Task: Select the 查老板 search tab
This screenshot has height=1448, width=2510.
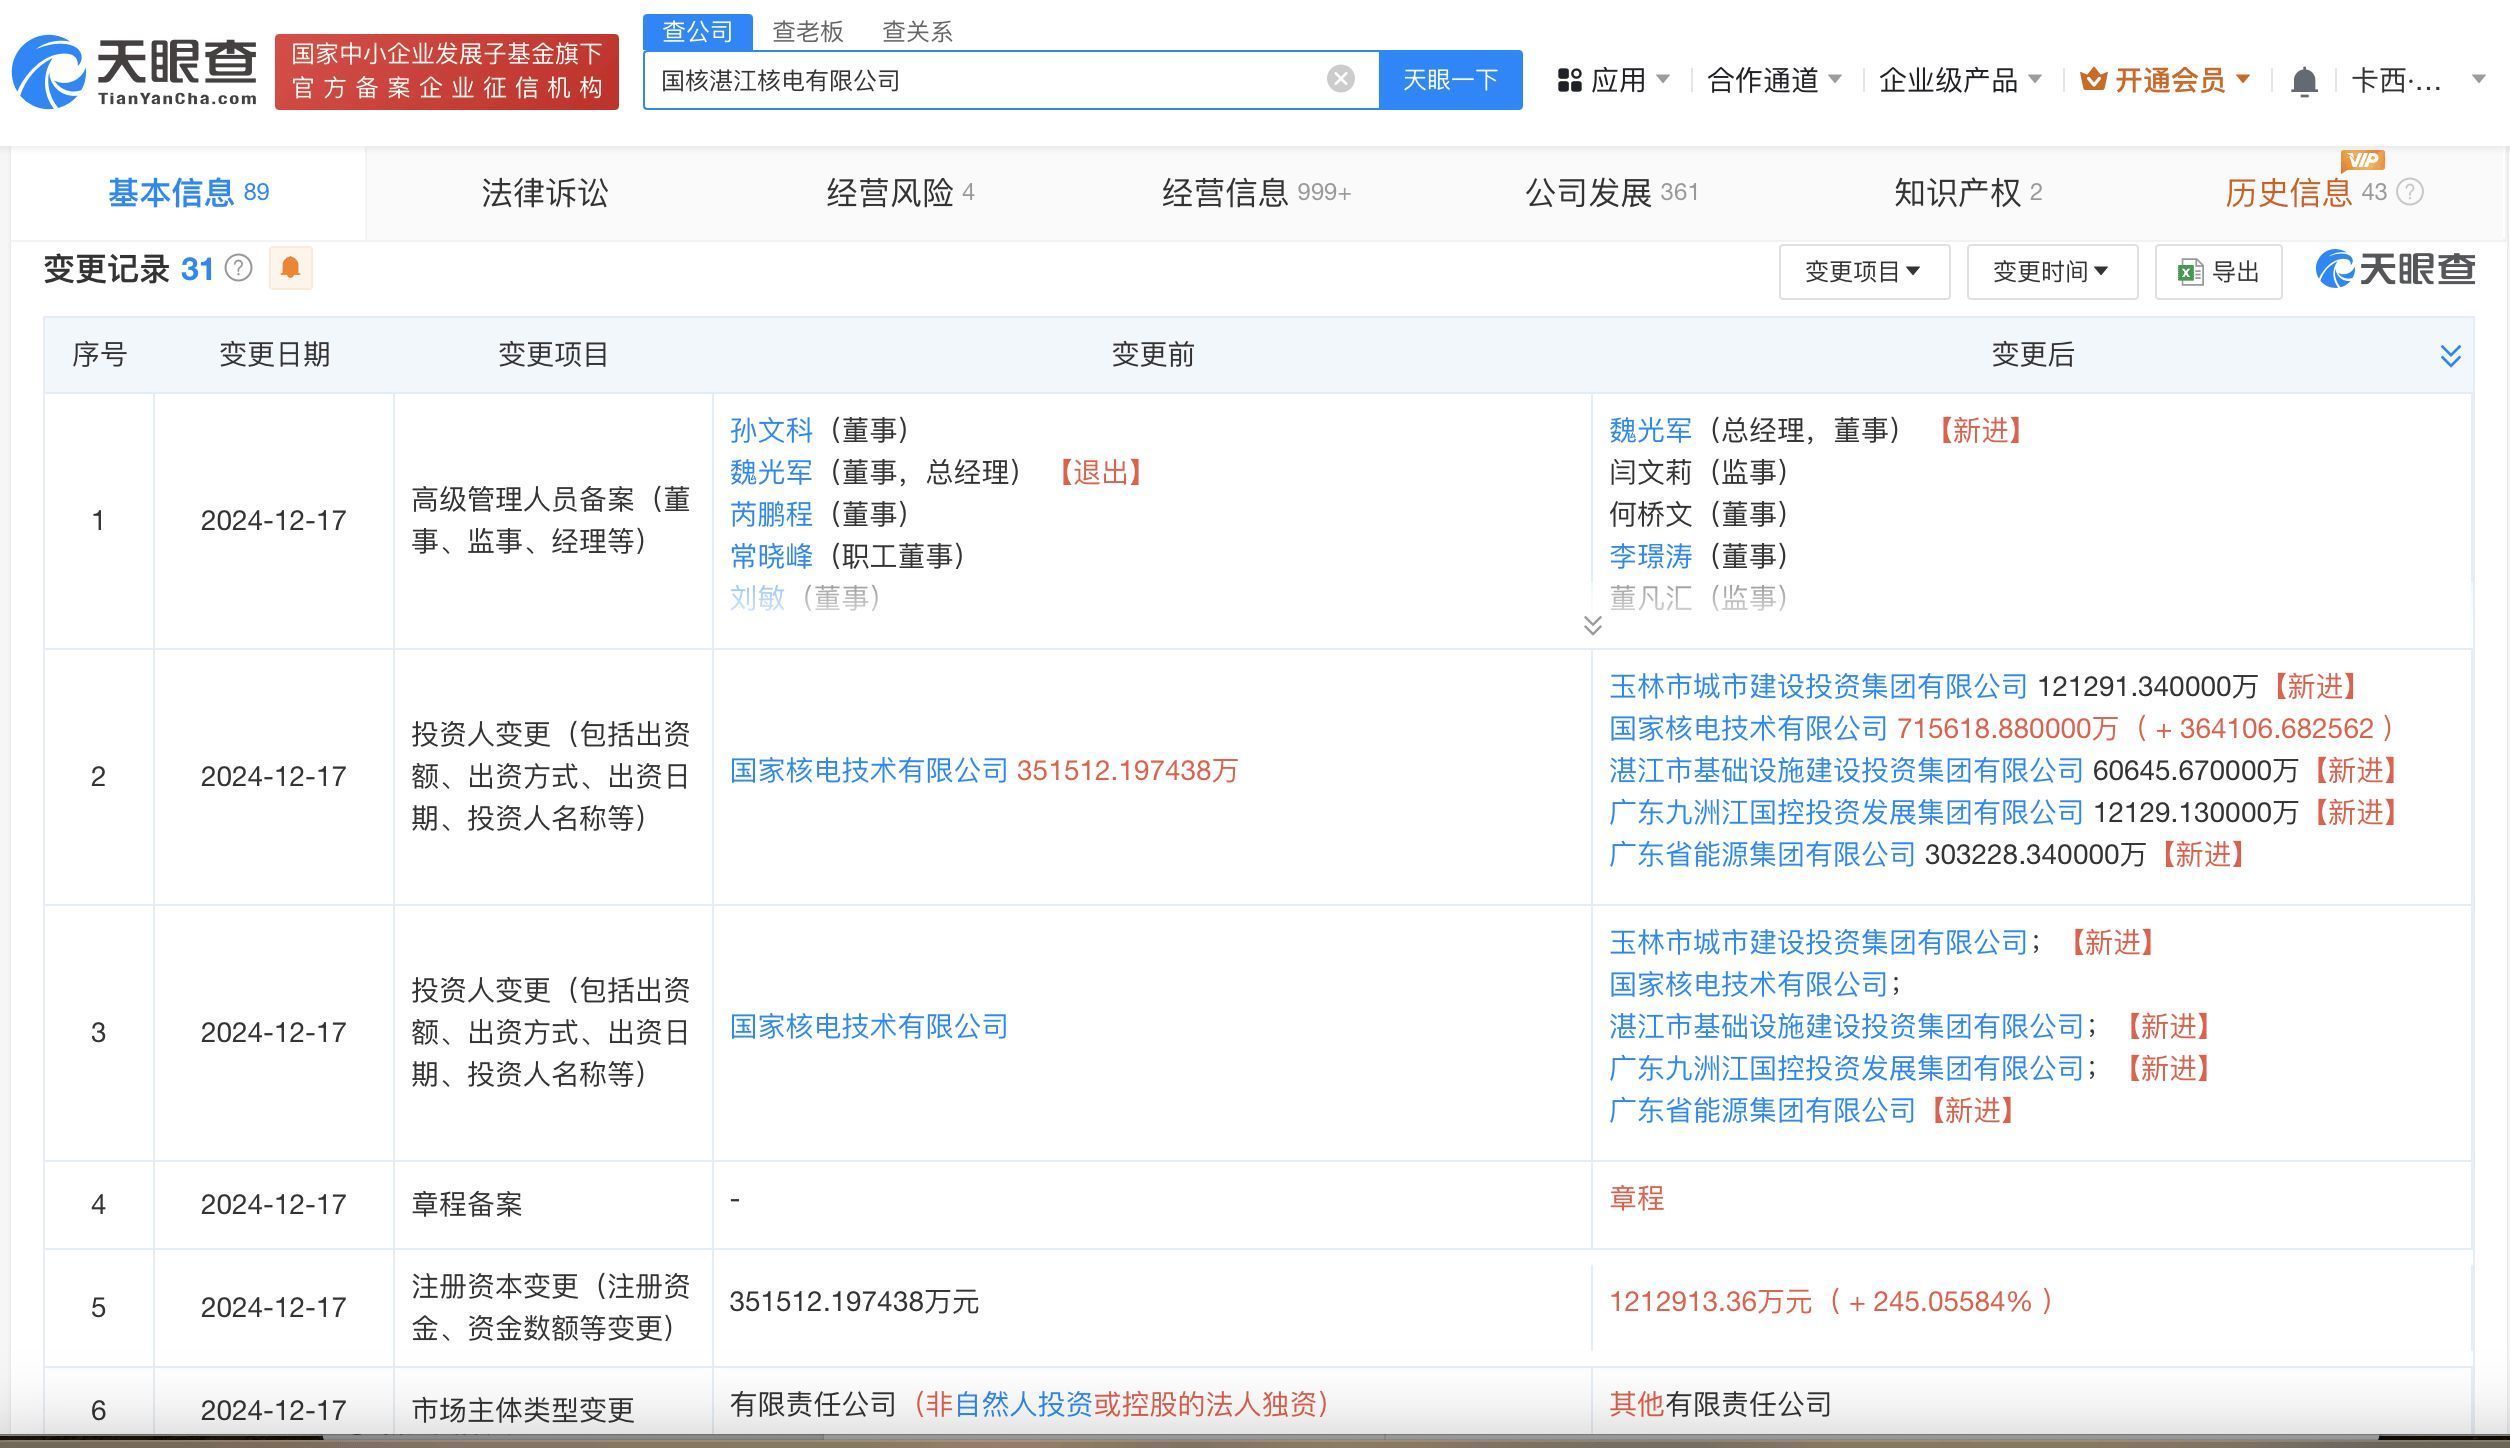Action: coord(807,32)
